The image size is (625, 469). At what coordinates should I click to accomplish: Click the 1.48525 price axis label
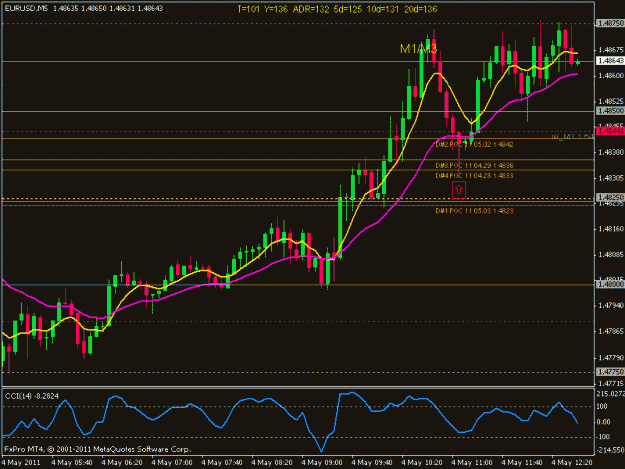coord(611,101)
